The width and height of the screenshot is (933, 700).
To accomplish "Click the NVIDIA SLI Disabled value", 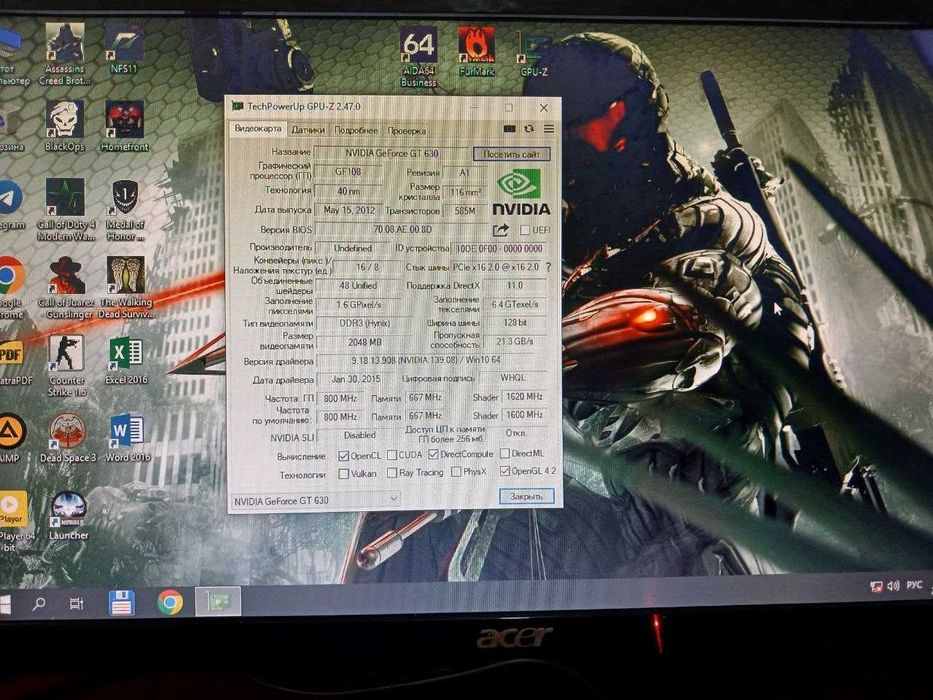I will [x=359, y=435].
